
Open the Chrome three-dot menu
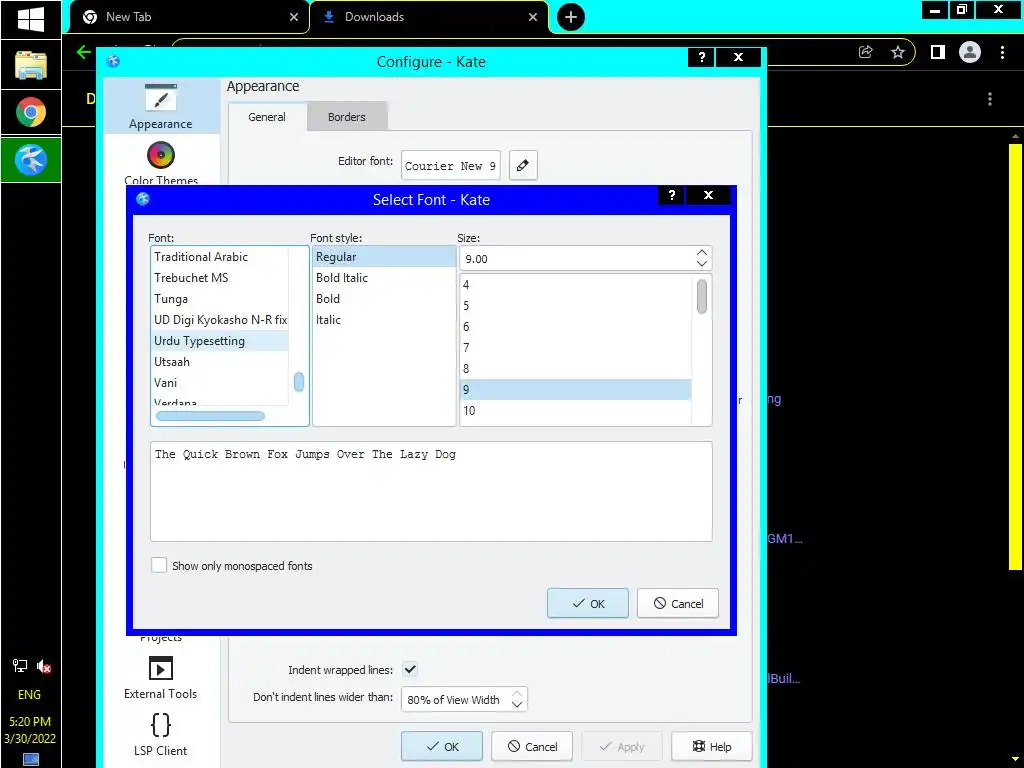(1002, 52)
